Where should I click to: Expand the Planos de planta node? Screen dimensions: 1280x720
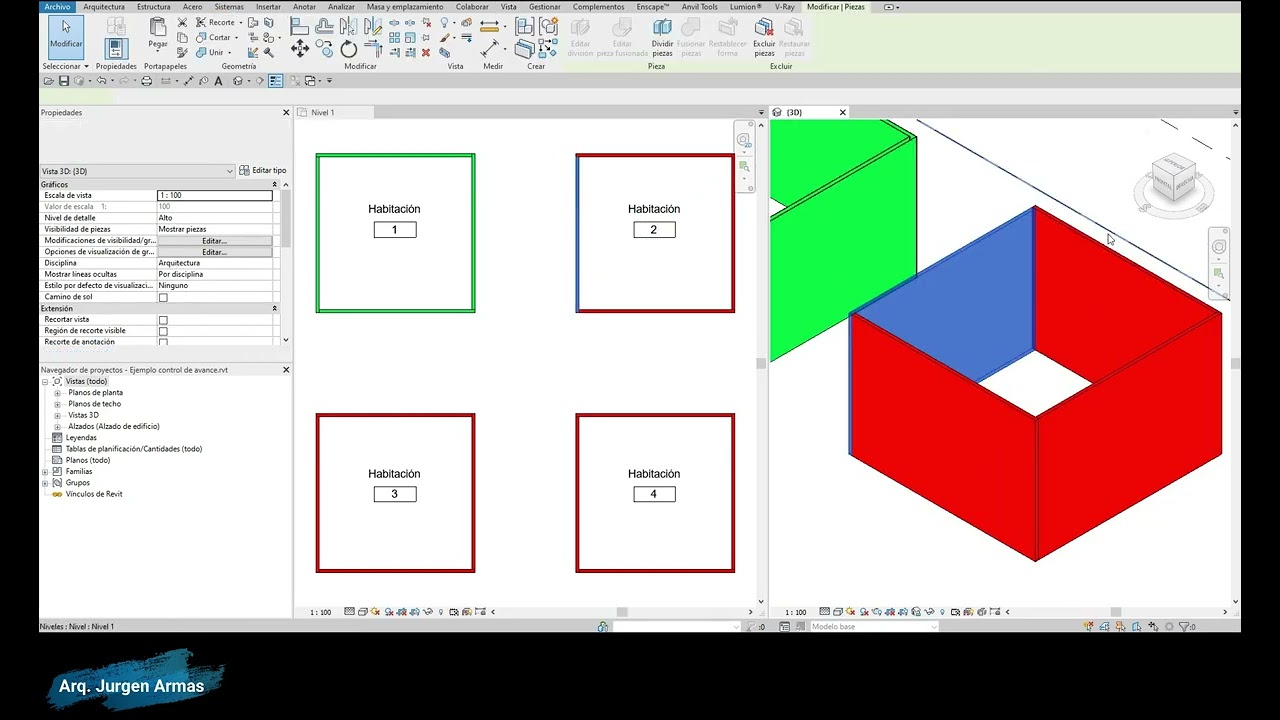tap(57, 393)
